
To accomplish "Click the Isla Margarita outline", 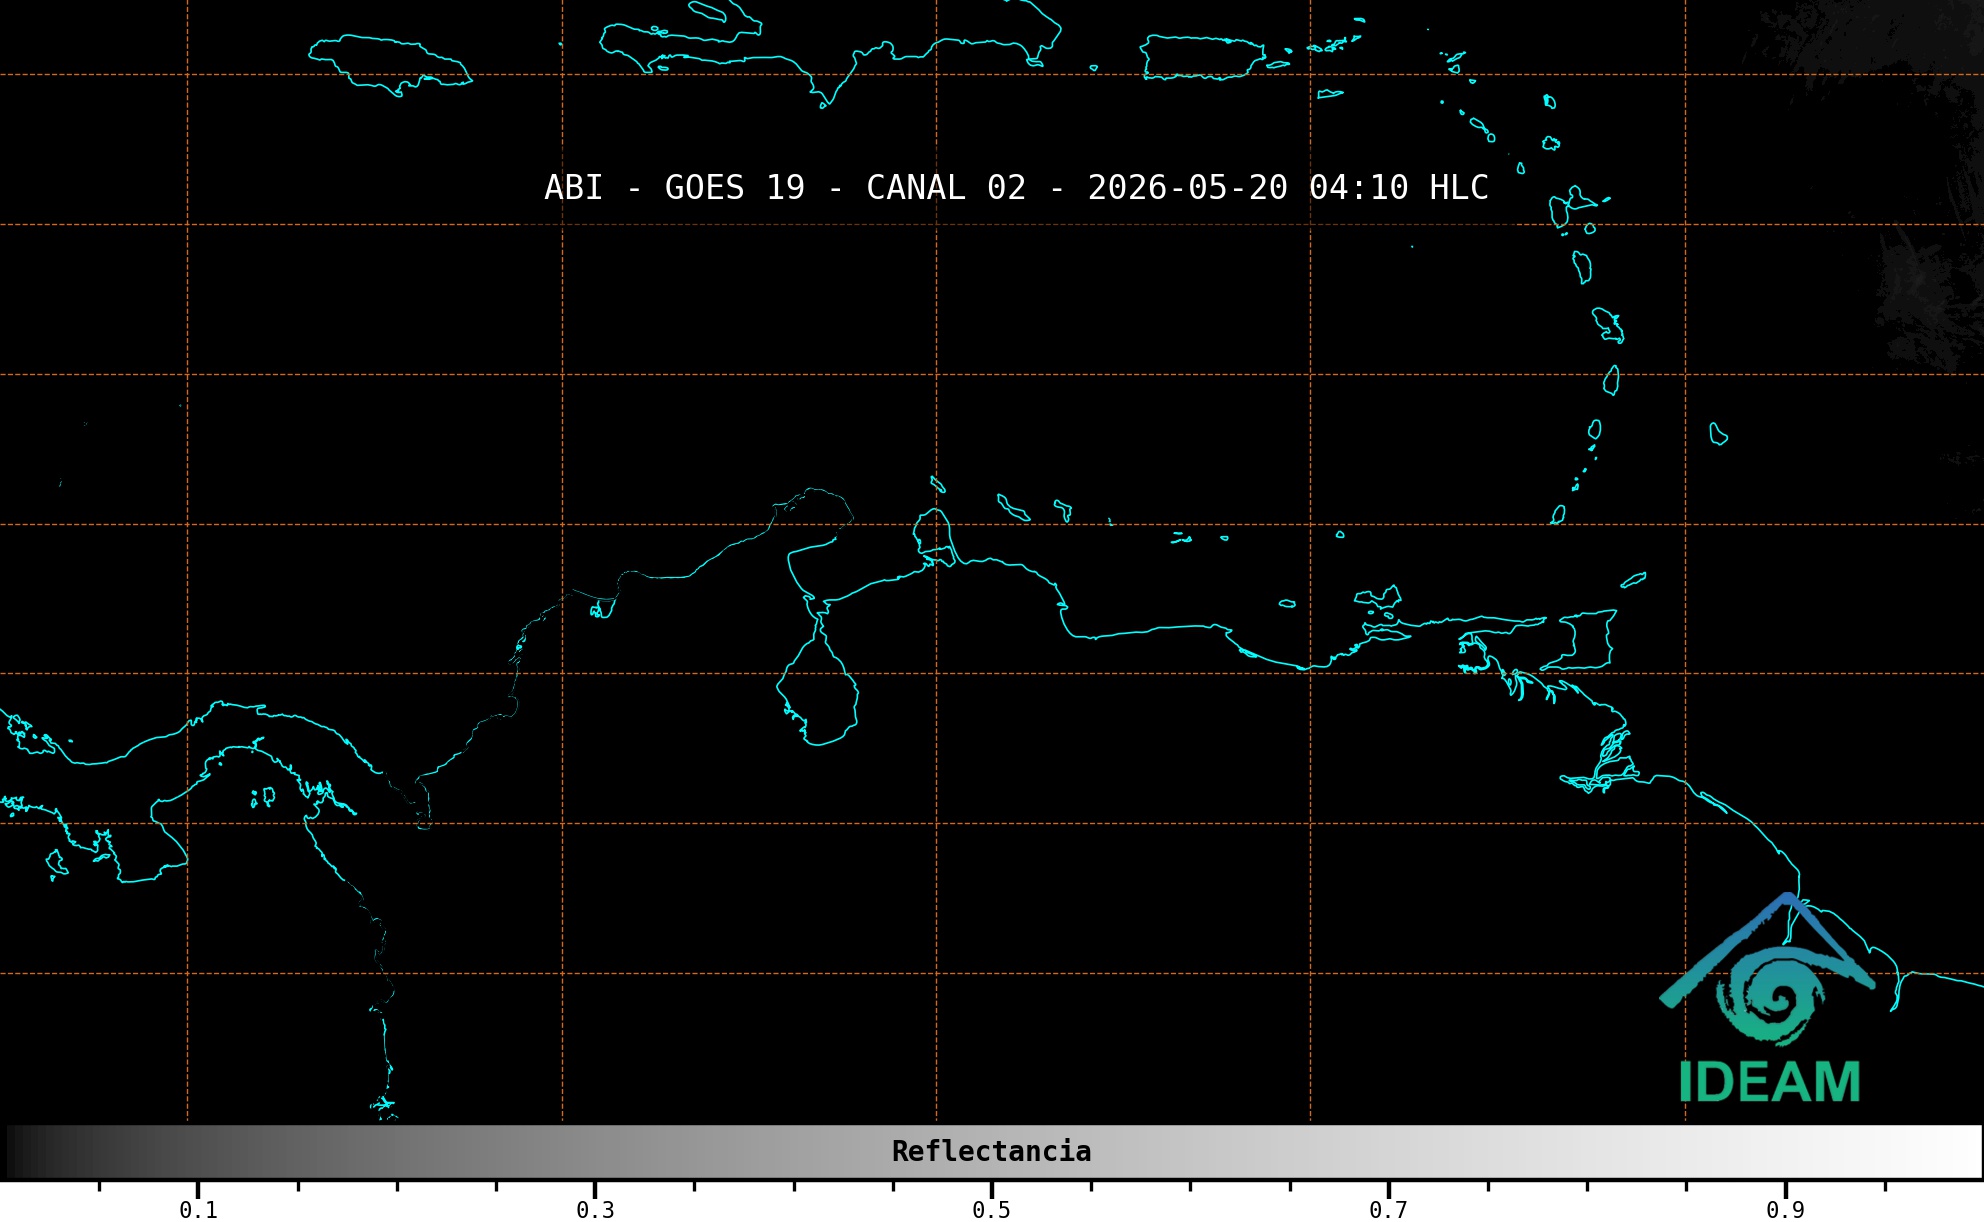I will pyautogui.click(x=1378, y=598).
